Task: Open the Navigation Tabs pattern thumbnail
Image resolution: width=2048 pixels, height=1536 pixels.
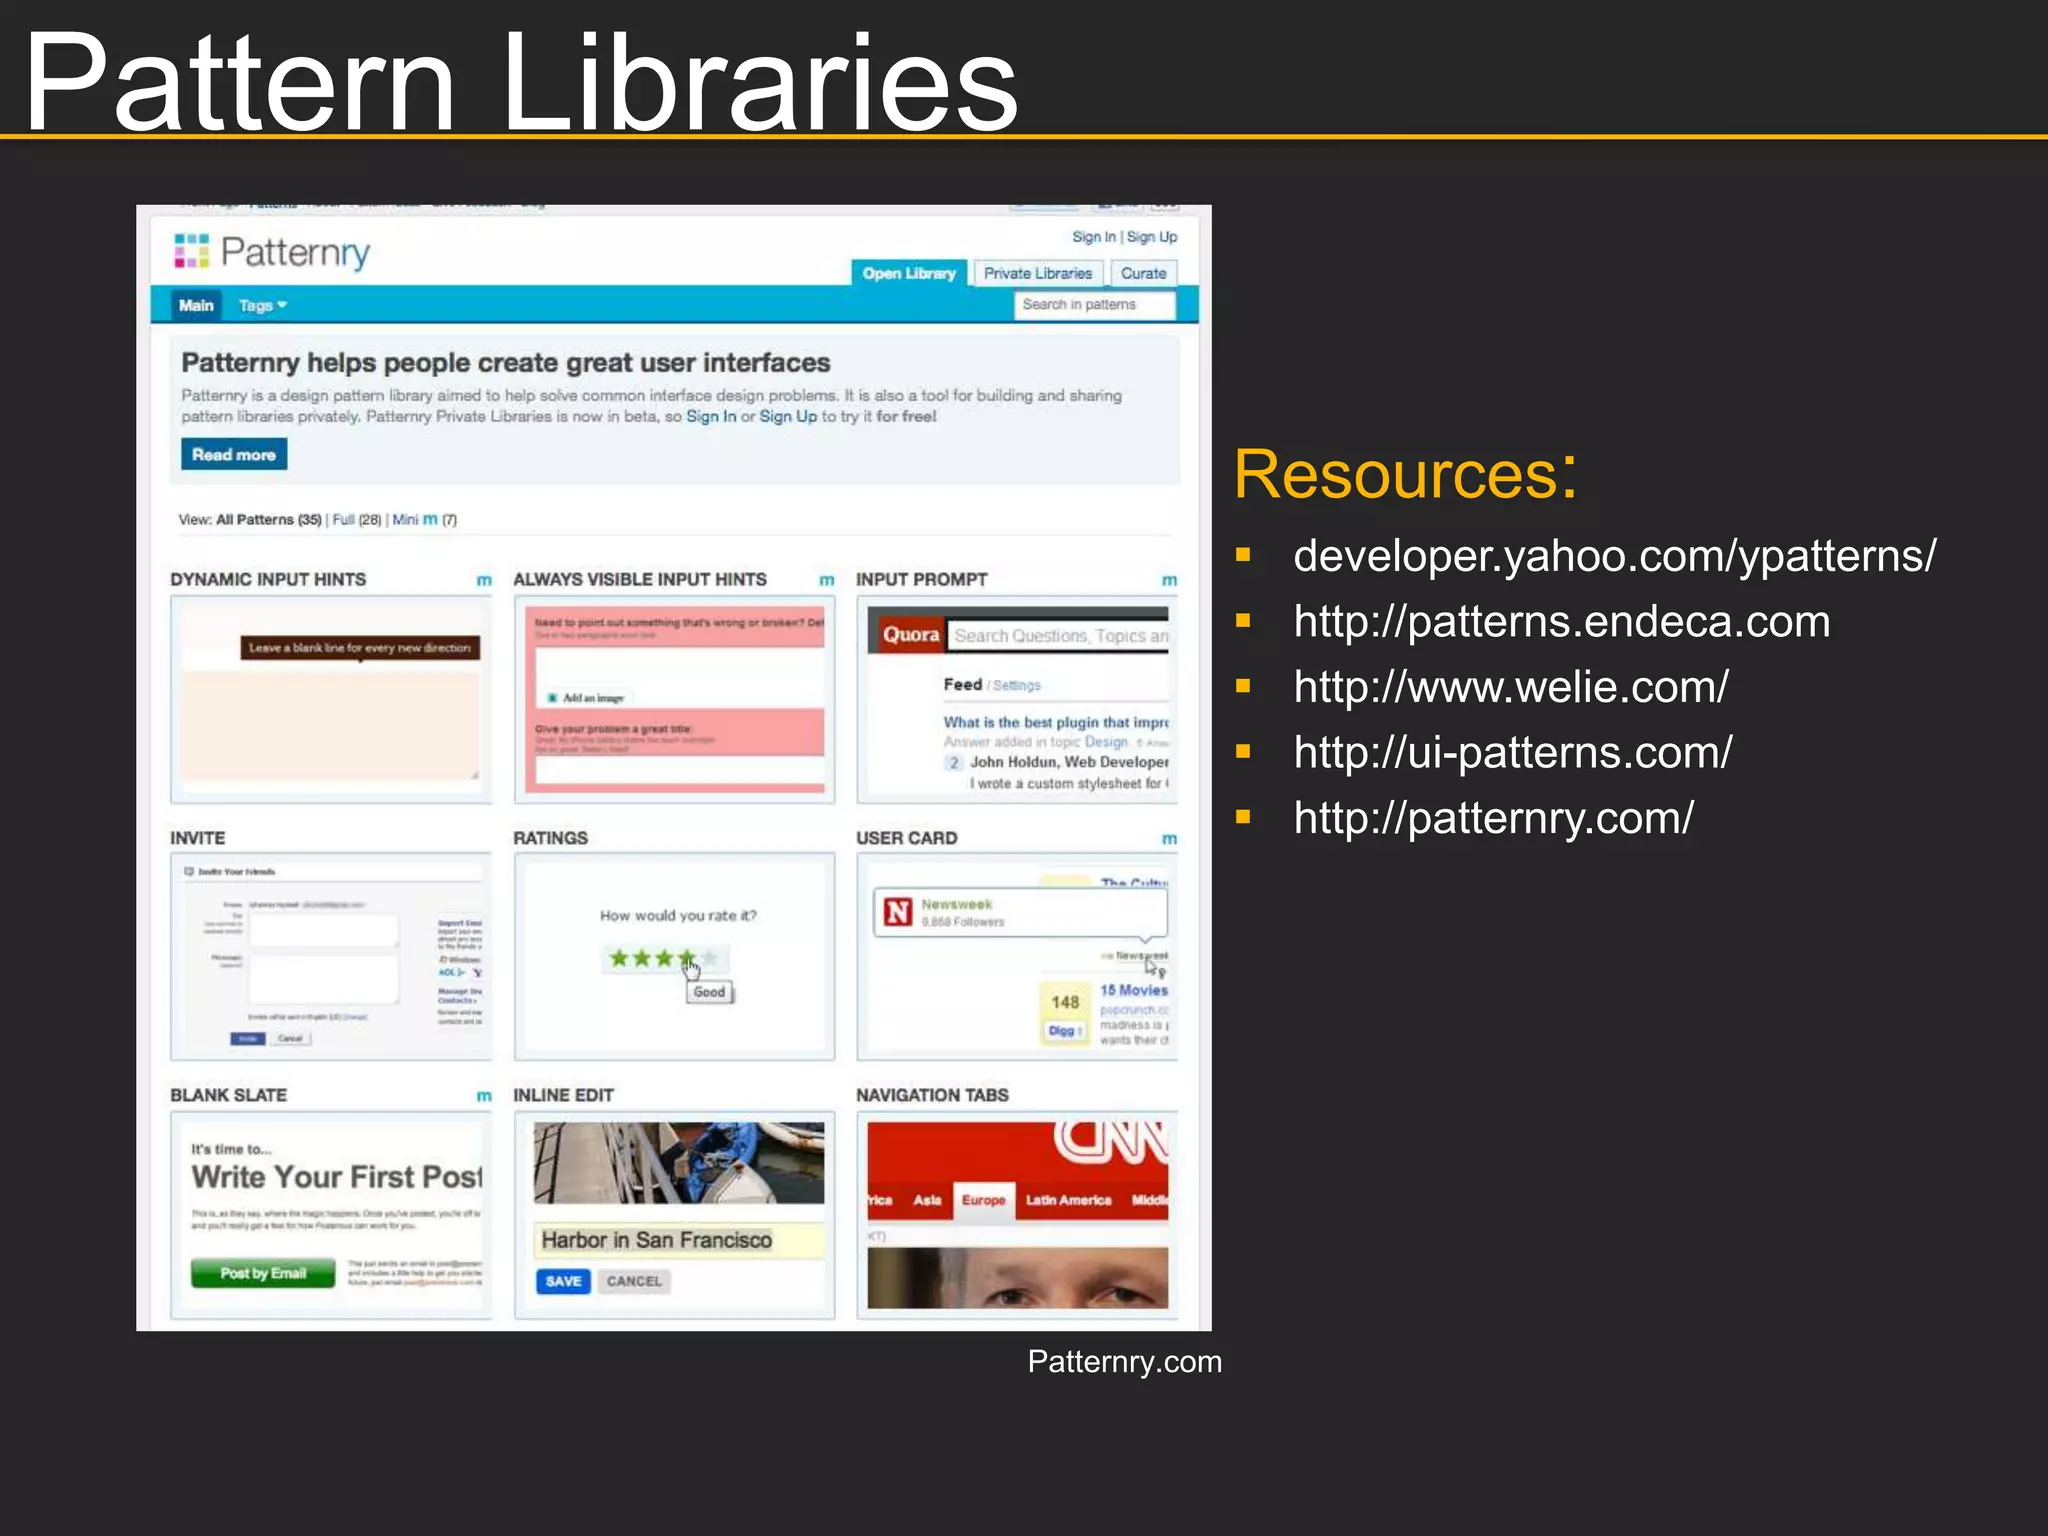Action: 1017,1215
